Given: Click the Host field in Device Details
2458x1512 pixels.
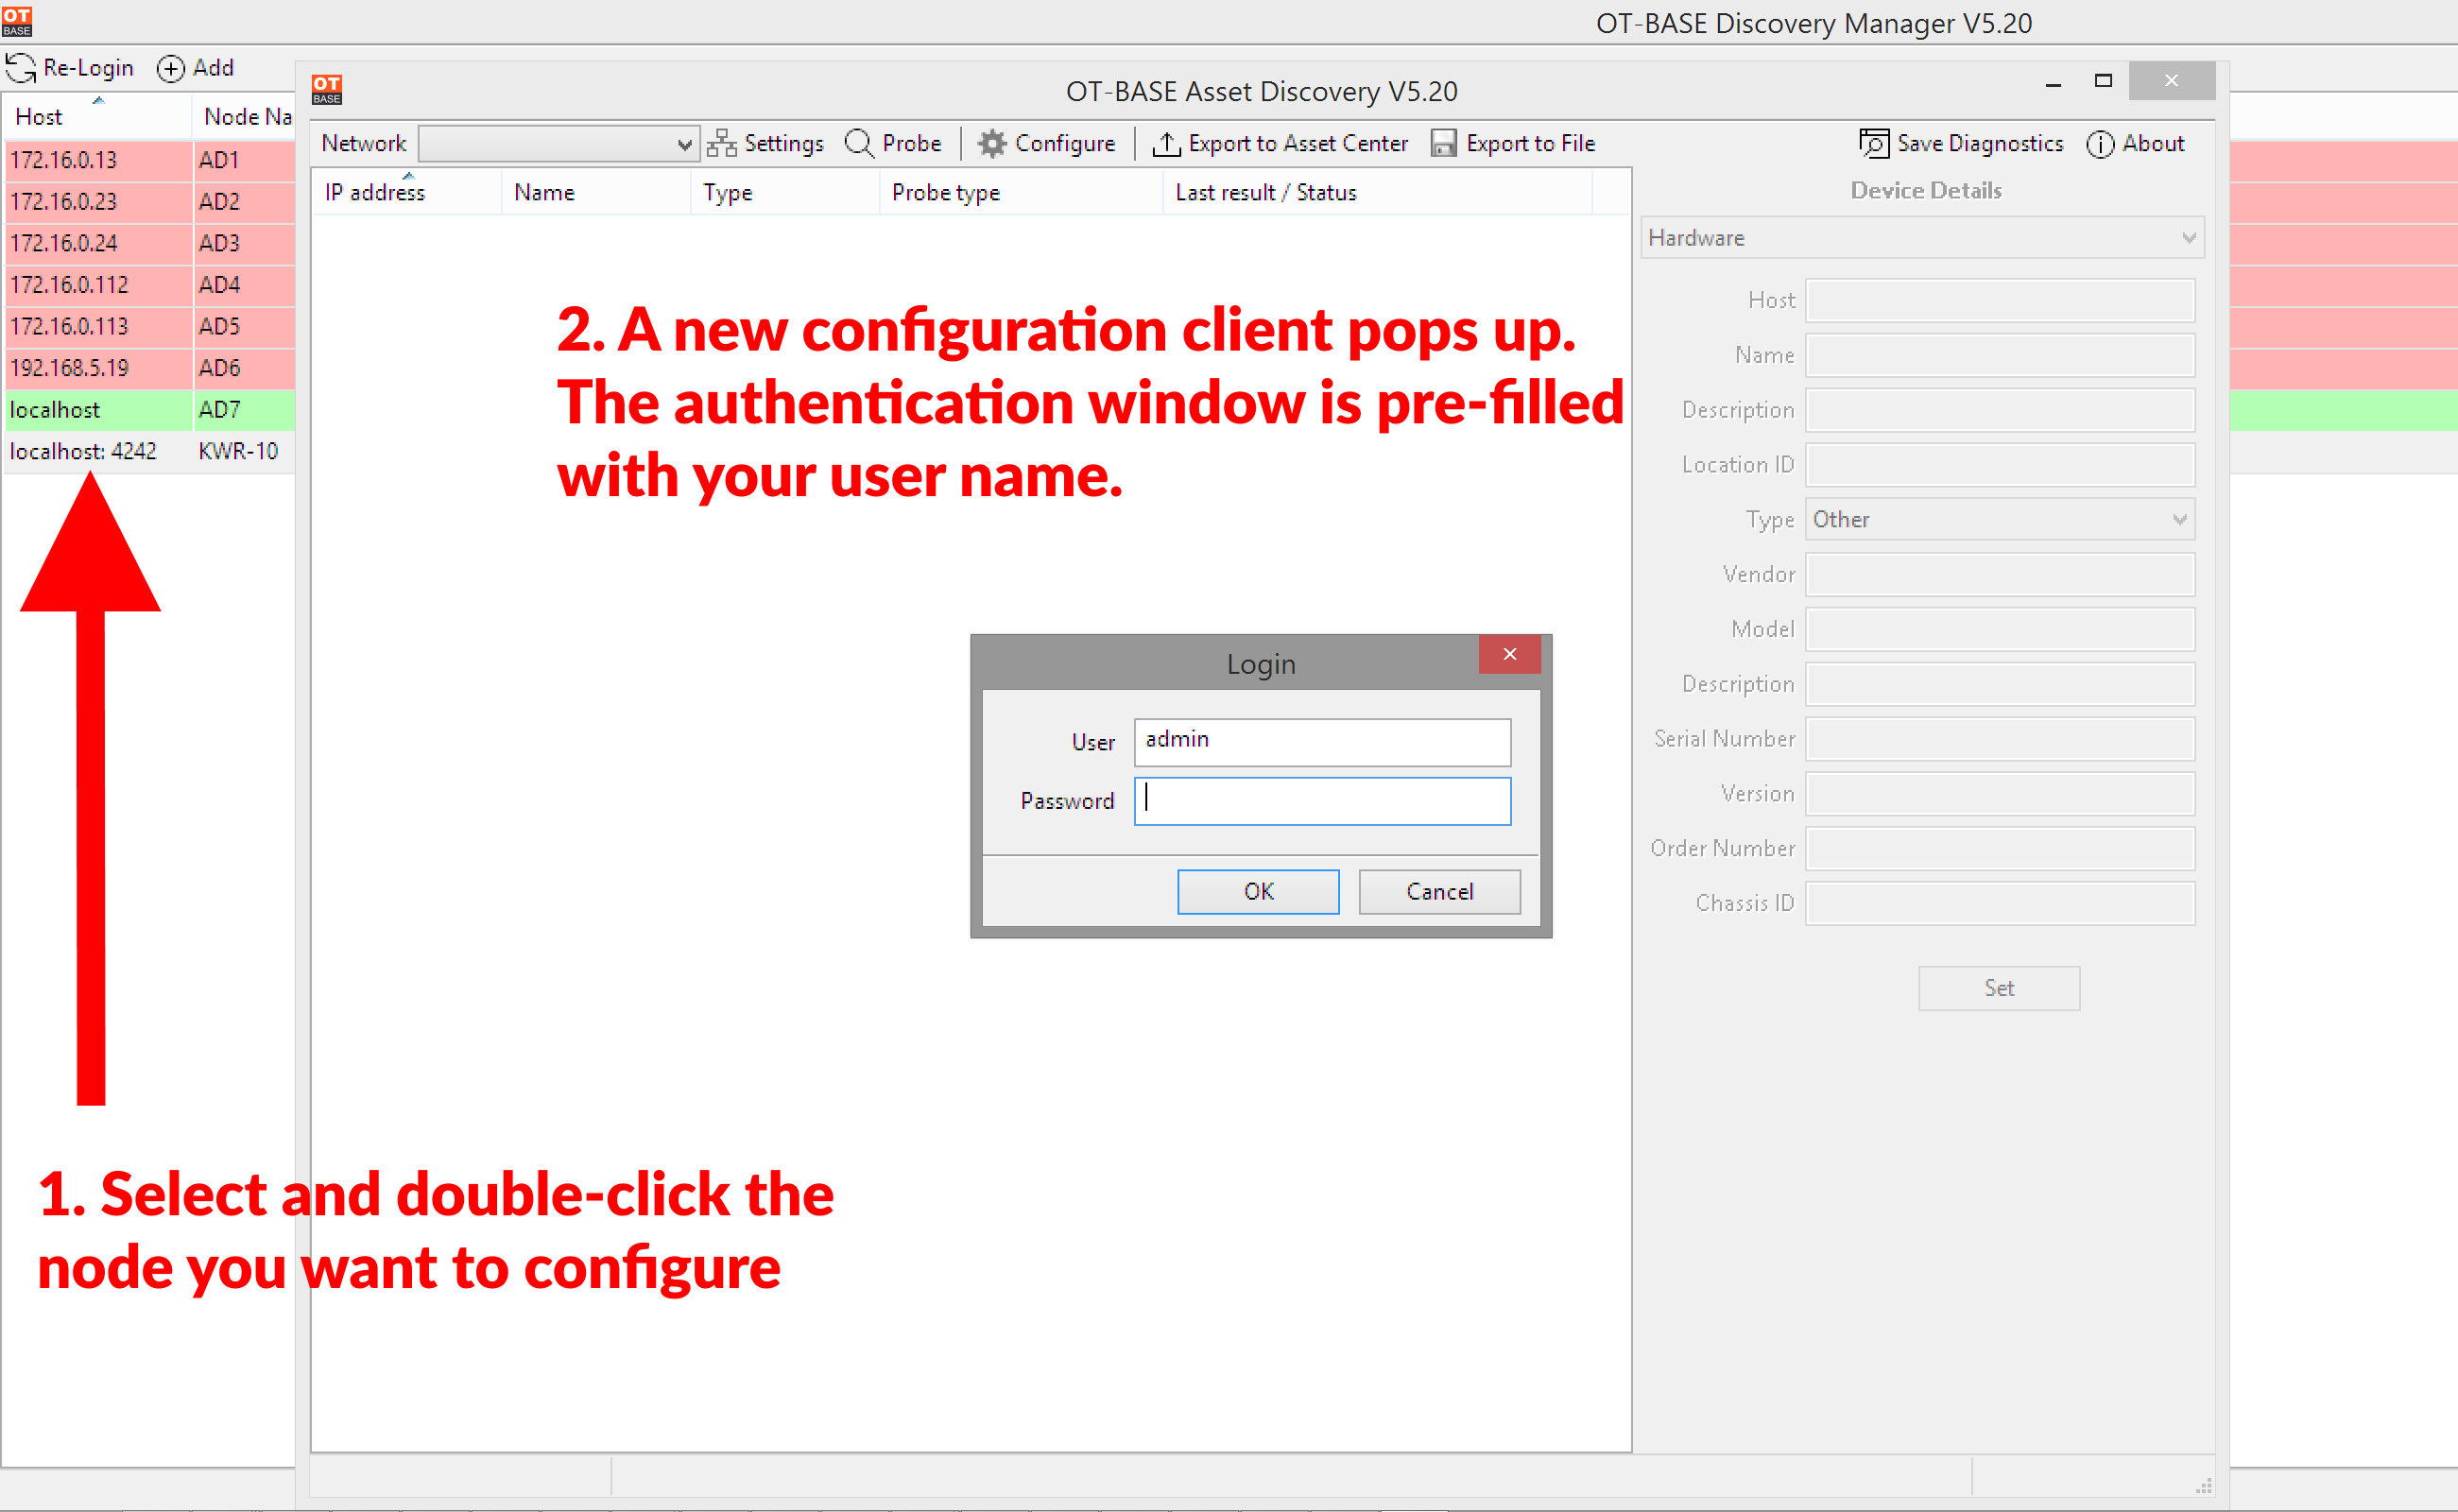Looking at the screenshot, I should (x=2000, y=300).
